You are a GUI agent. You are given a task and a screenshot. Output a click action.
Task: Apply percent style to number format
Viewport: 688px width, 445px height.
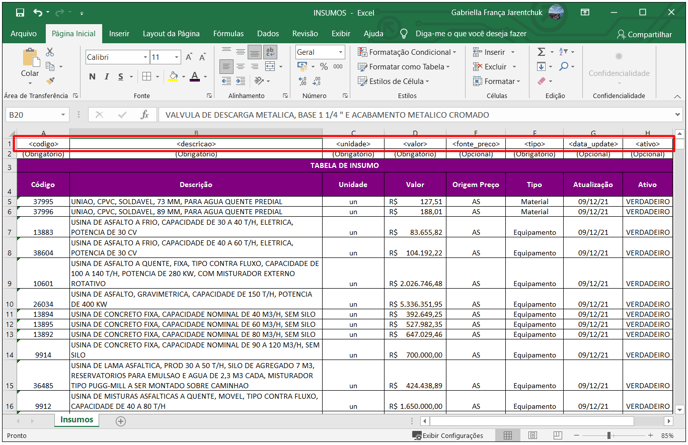(x=323, y=67)
